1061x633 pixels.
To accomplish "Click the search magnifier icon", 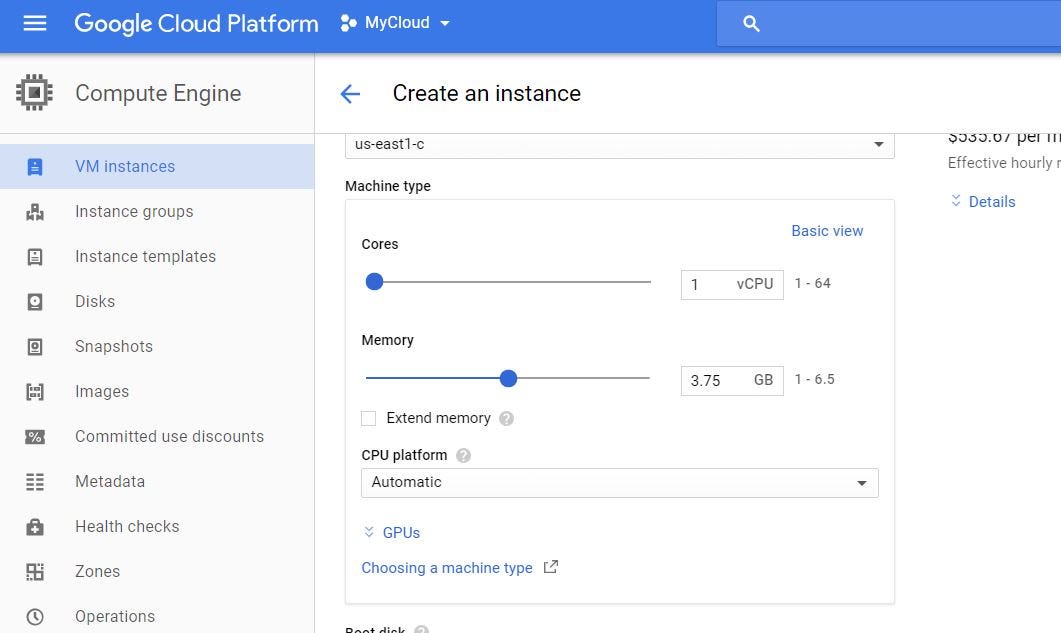I will [x=752, y=24].
